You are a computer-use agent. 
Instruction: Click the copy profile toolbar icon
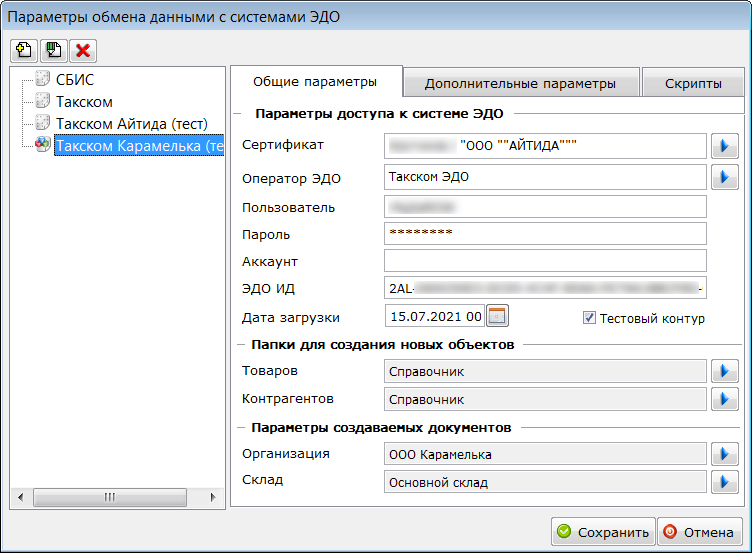click(x=54, y=50)
